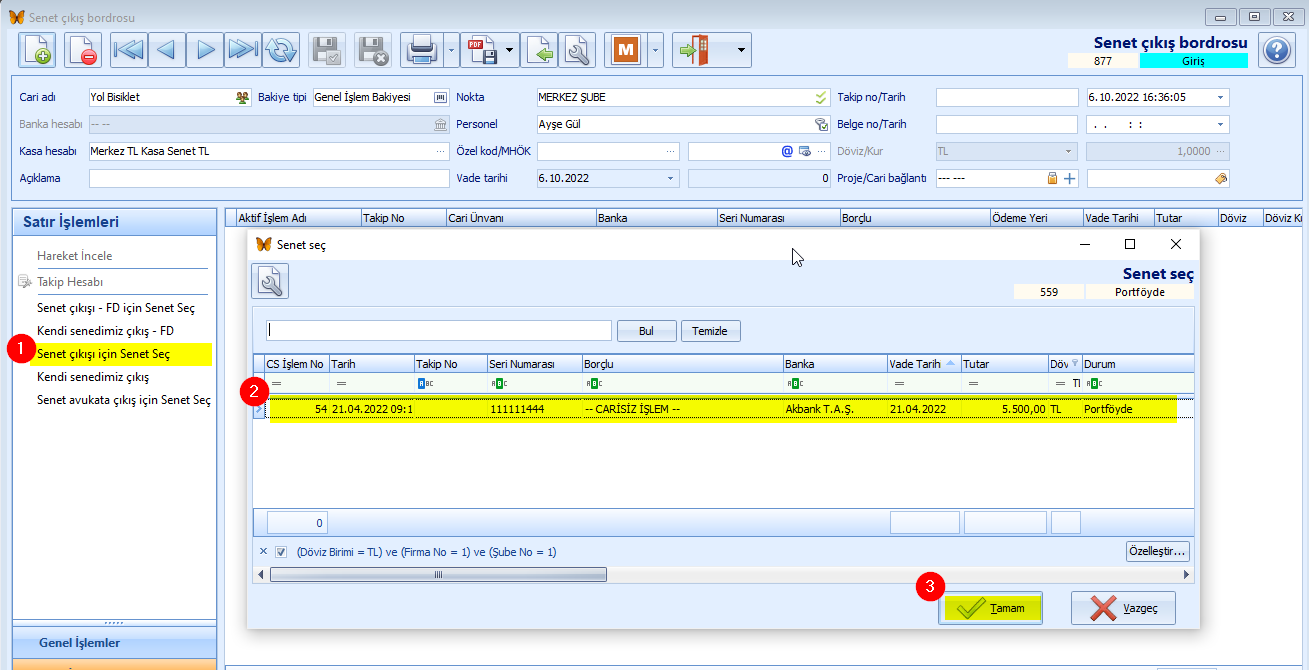The width and height of the screenshot is (1309, 670).
Task: Confirm selection with the Tamam button
Action: click(x=990, y=608)
